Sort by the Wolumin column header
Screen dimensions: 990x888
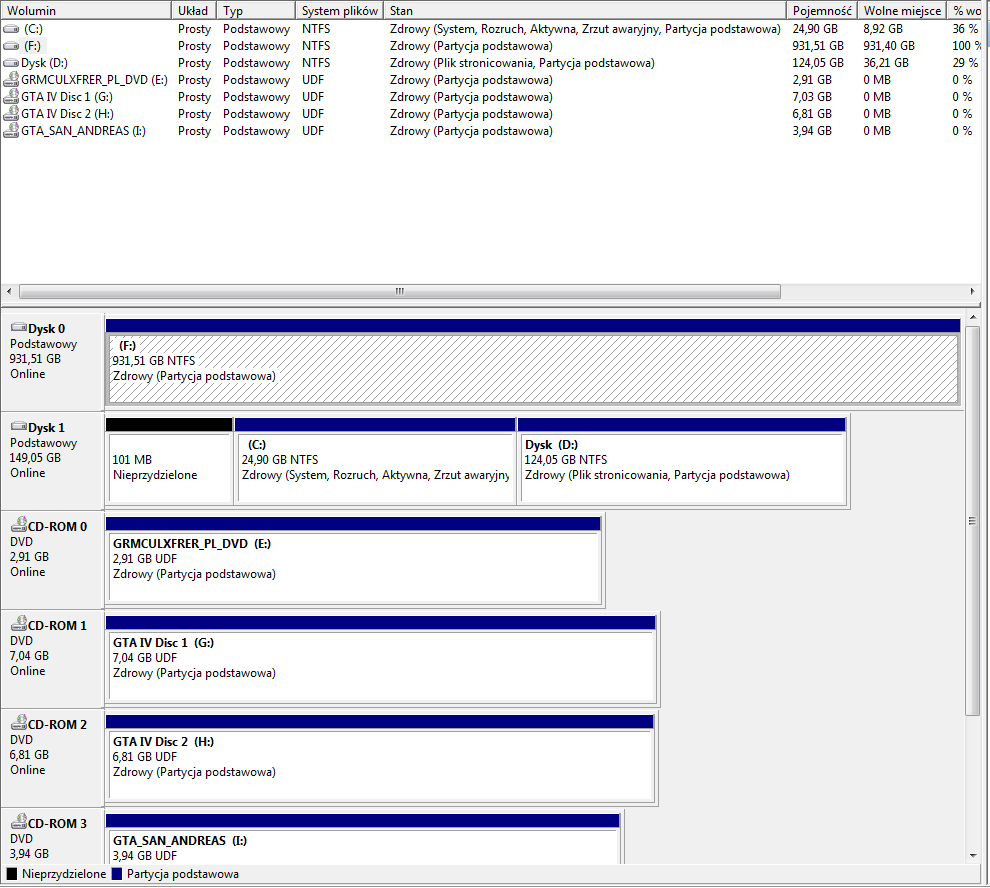(86, 11)
